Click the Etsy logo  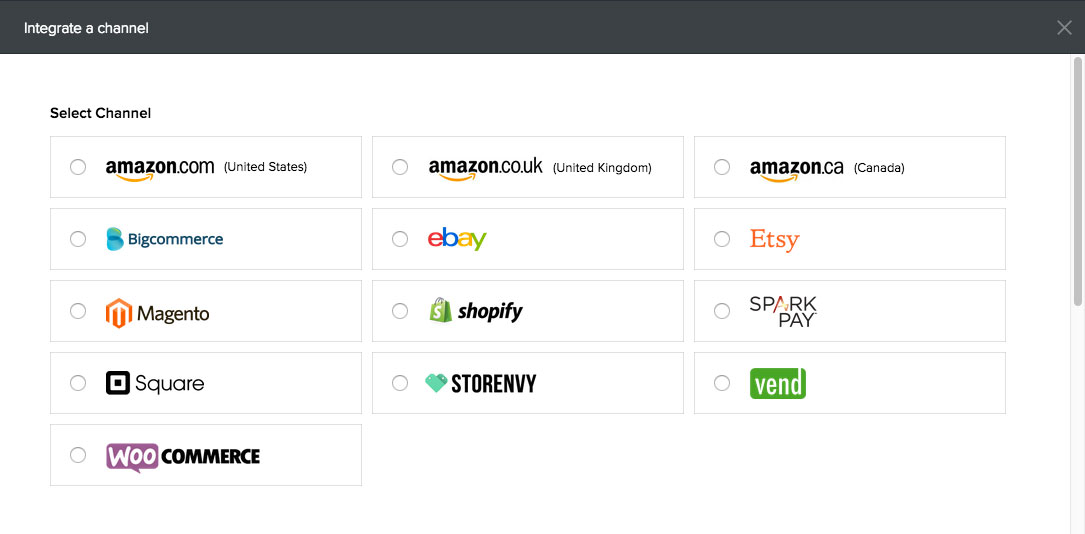(x=775, y=239)
